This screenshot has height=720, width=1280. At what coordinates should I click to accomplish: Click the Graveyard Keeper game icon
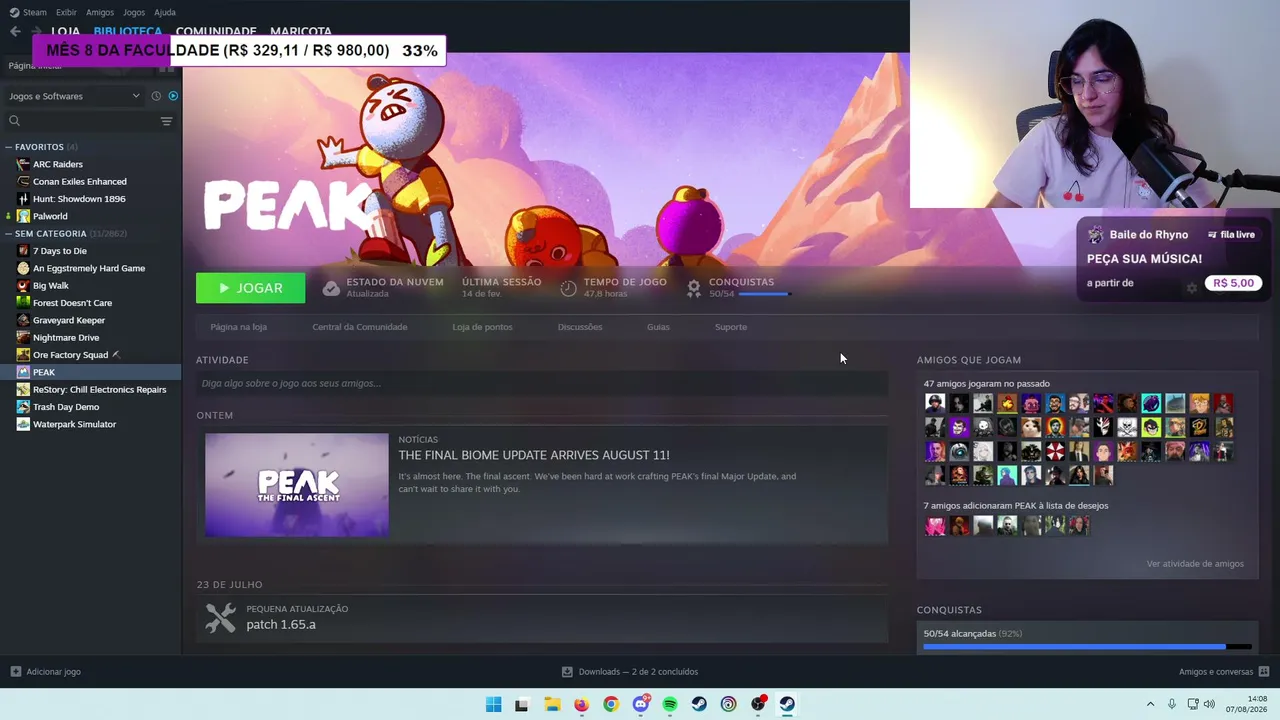[24, 320]
